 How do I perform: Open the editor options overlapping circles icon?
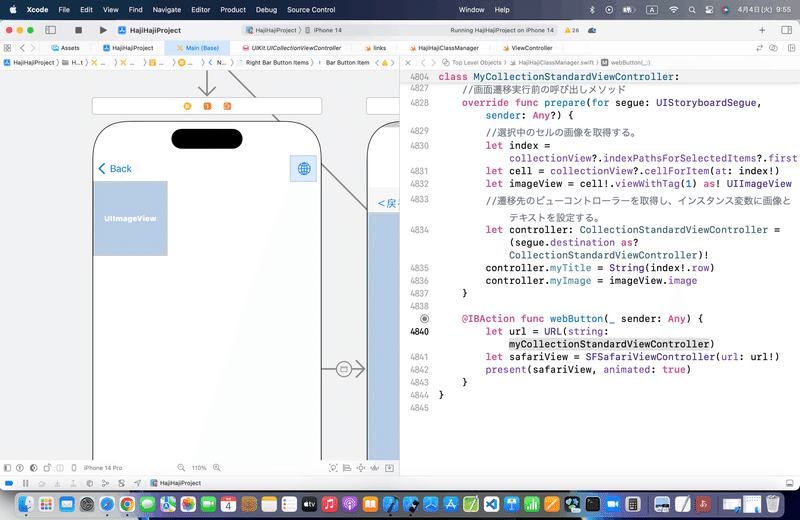(x=773, y=48)
